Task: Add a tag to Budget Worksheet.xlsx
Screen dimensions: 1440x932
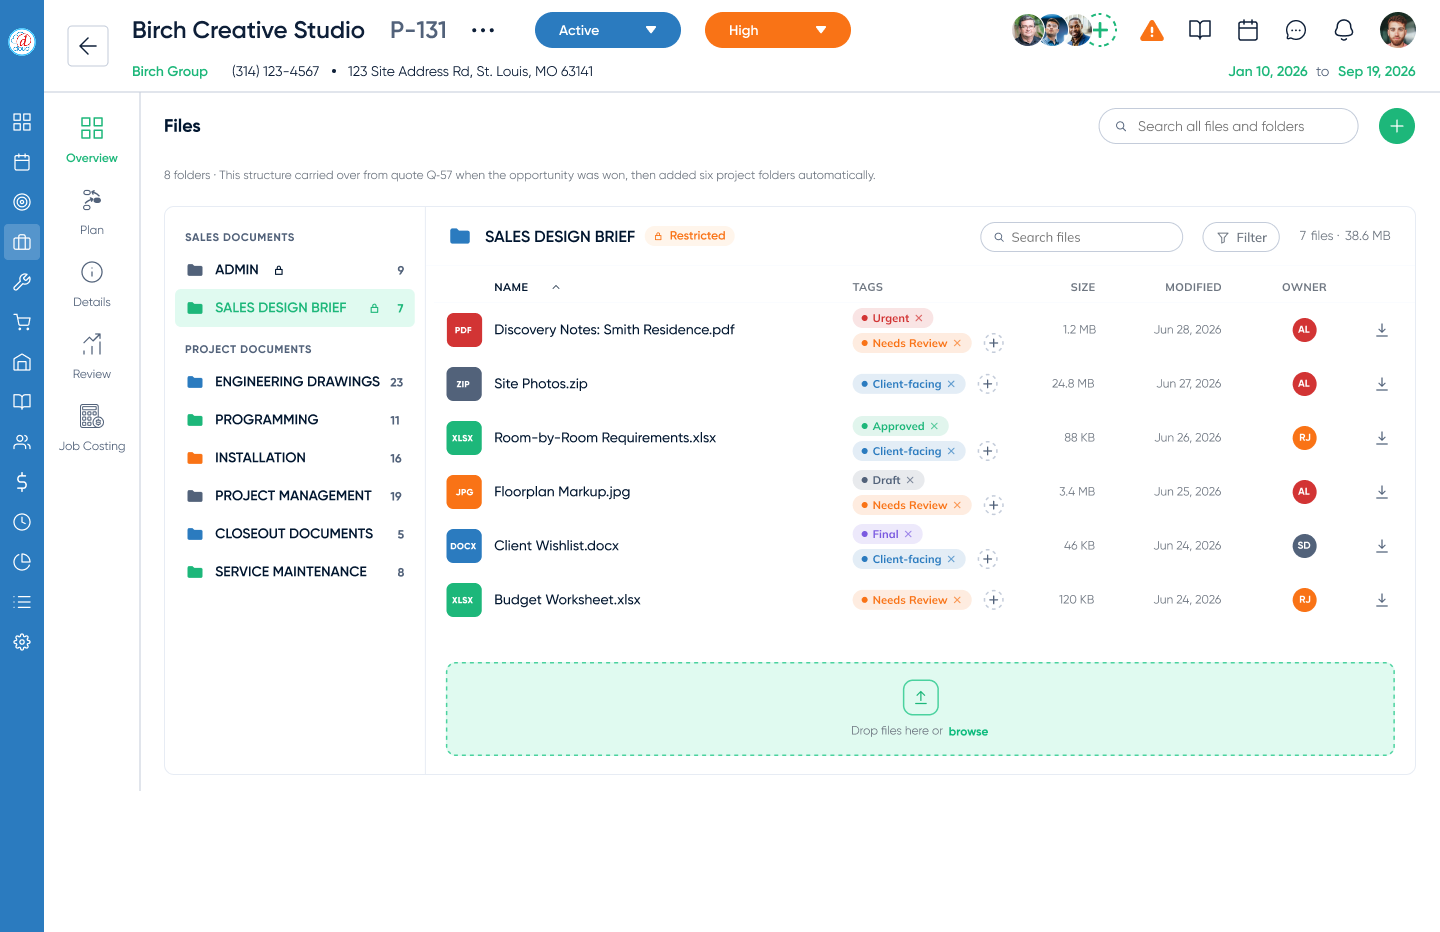Action: tap(993, 600)
